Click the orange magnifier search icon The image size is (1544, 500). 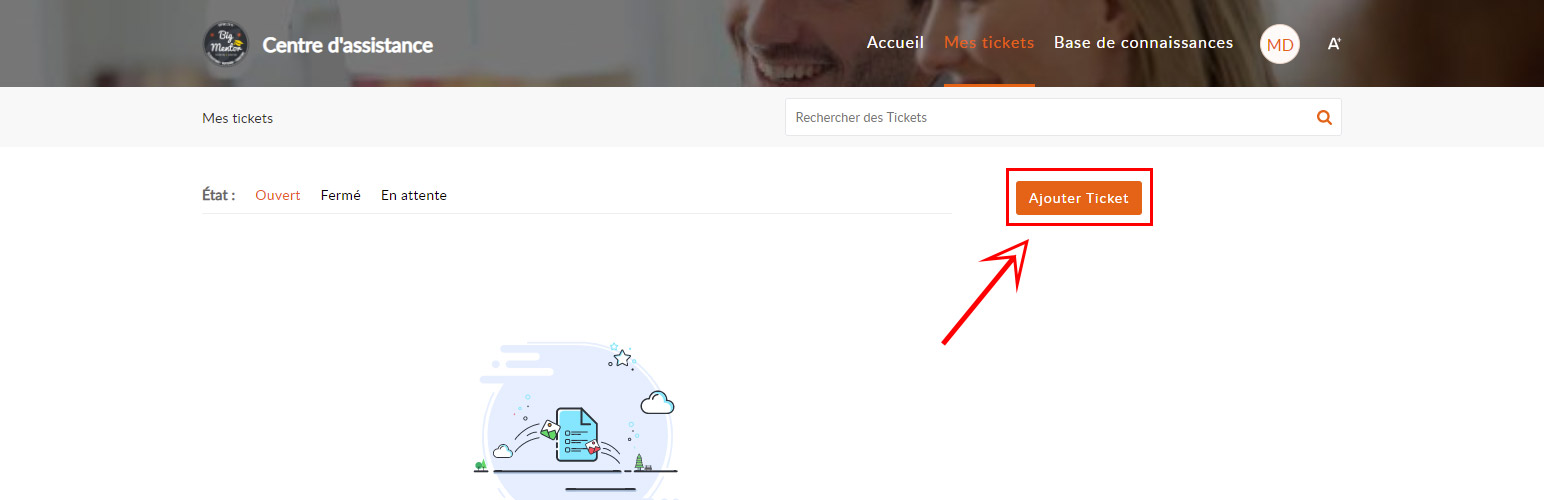(x=1324, y=117)
